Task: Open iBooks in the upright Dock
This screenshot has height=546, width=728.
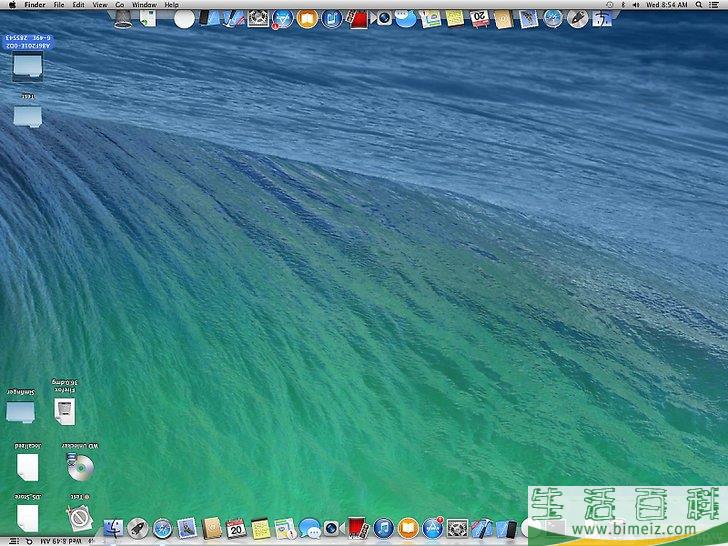Action: 408,528
